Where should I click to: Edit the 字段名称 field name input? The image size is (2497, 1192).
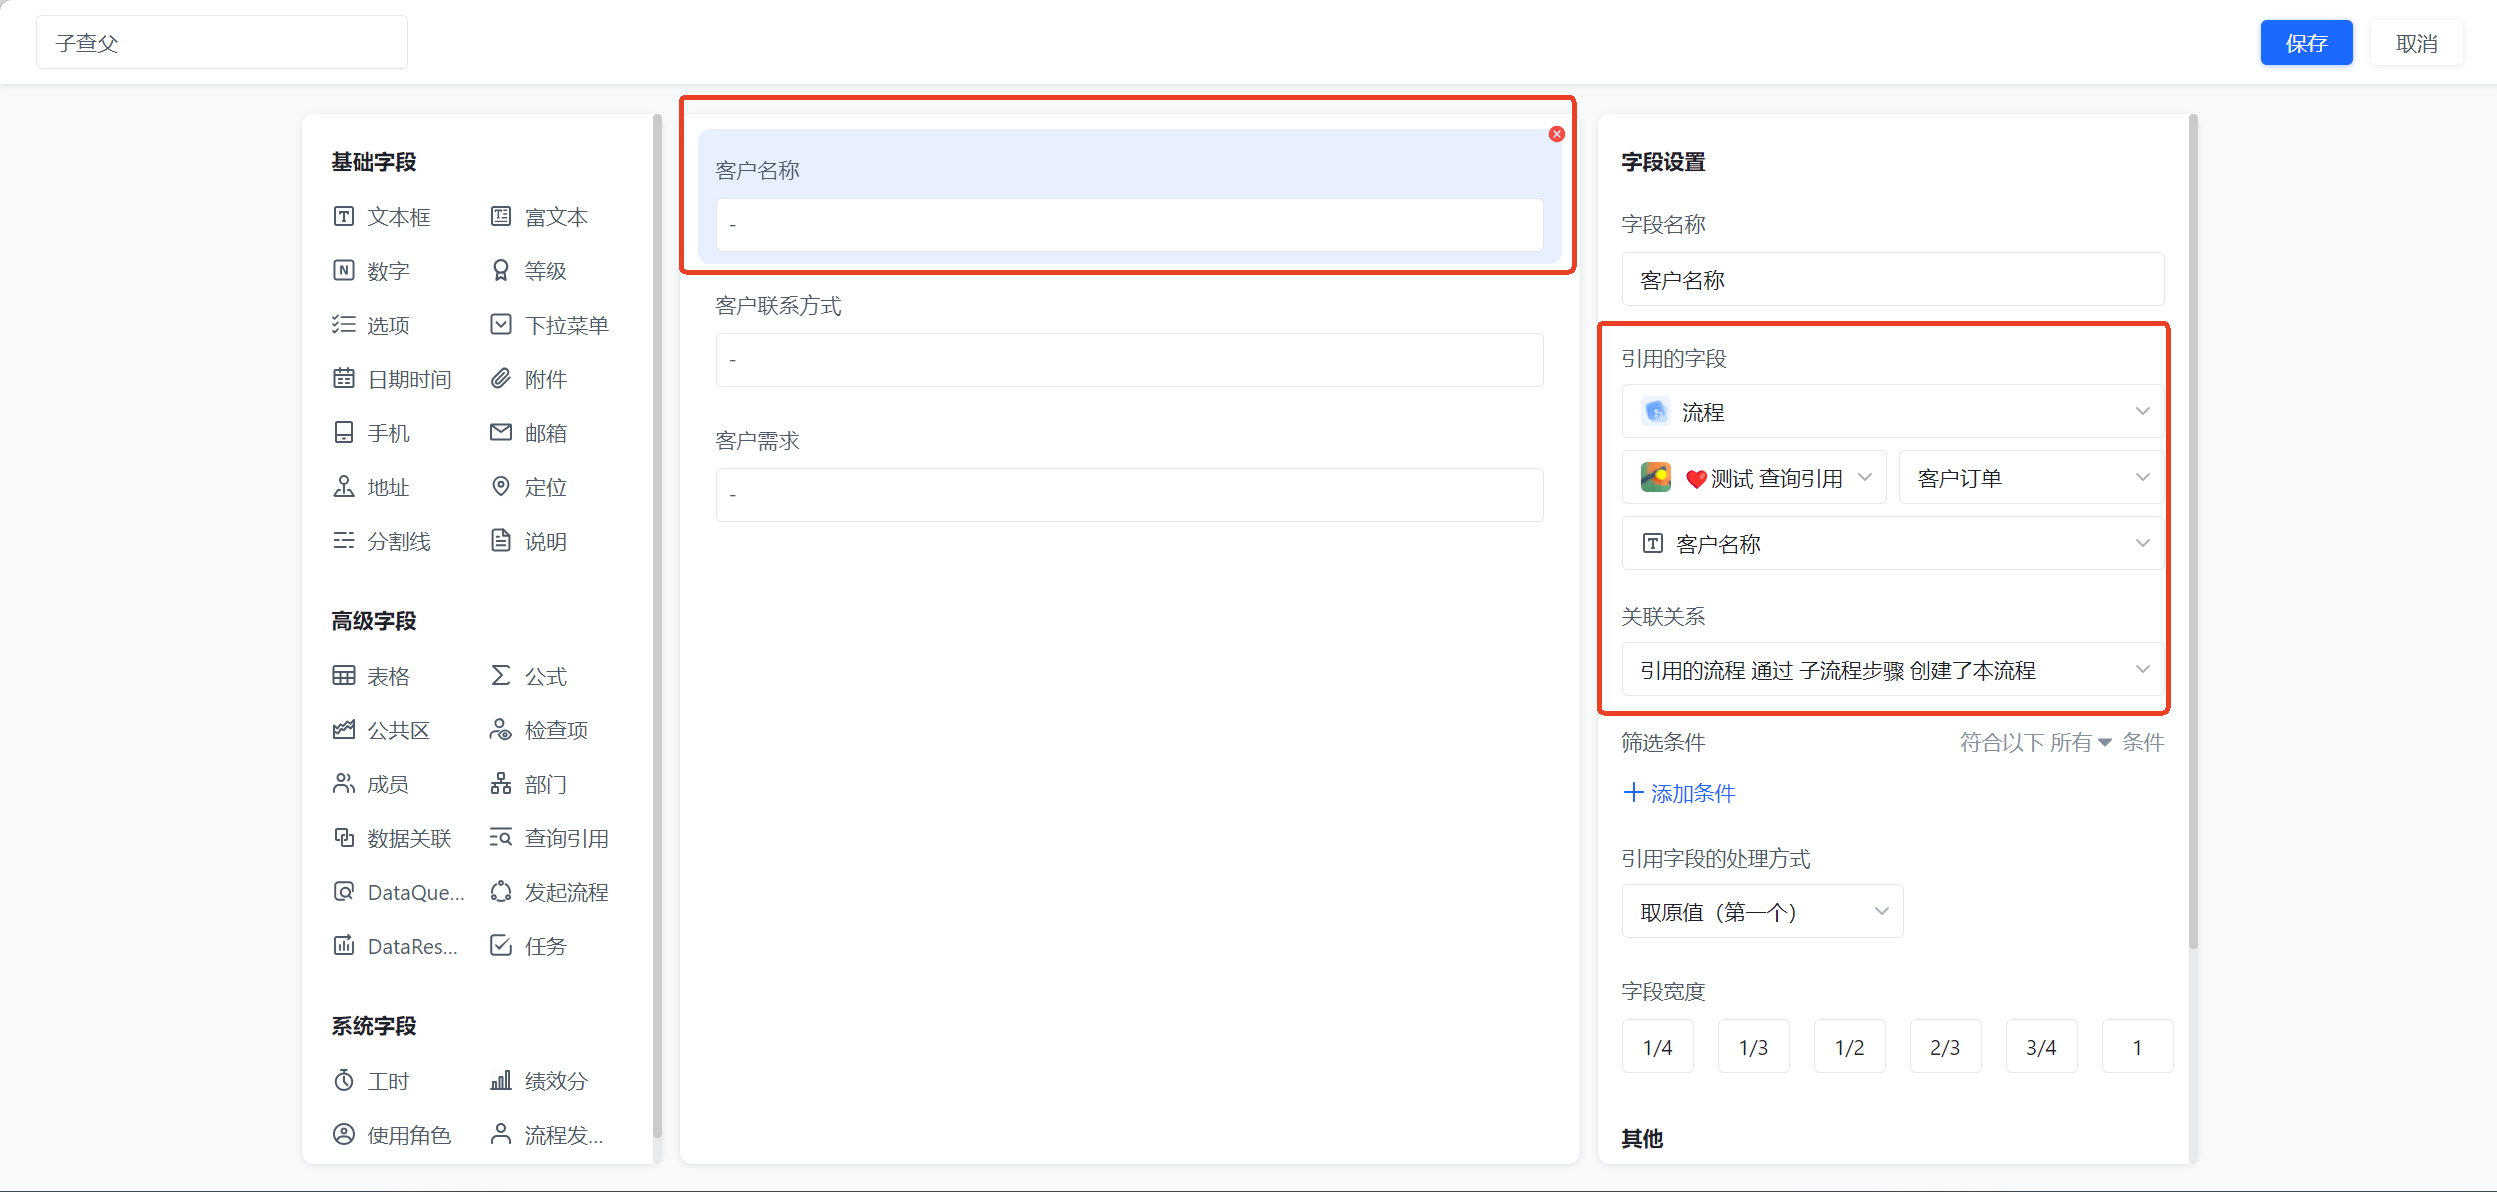pyautogui.click(x=1892, y=280)
